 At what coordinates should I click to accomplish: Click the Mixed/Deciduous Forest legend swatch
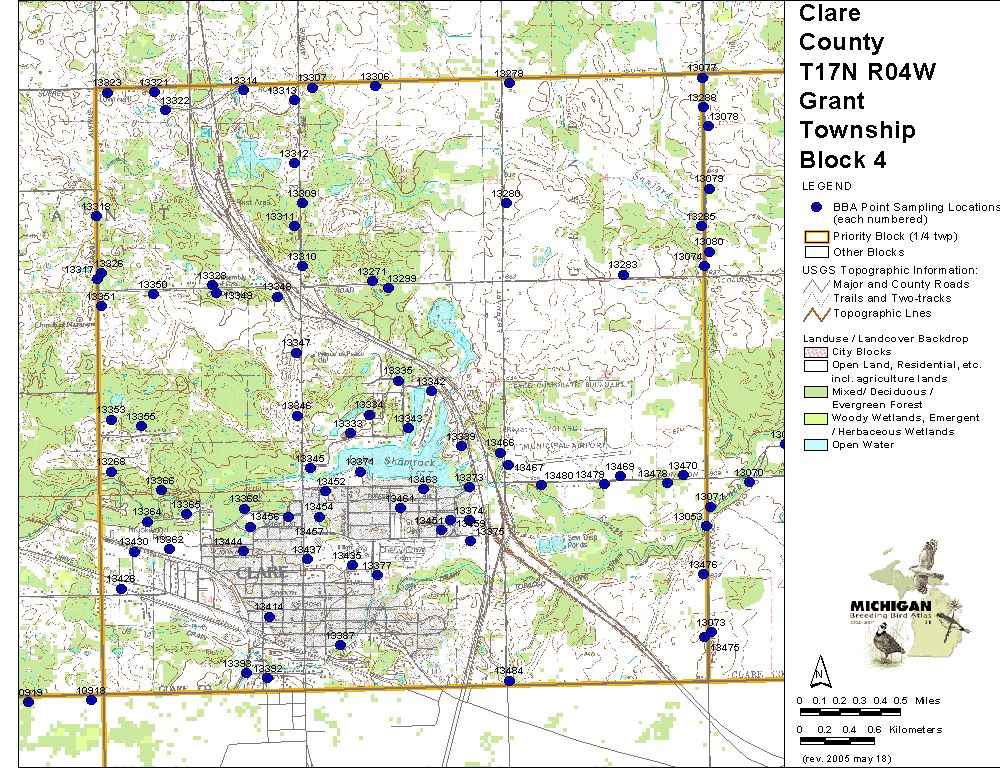click(815, 392)
